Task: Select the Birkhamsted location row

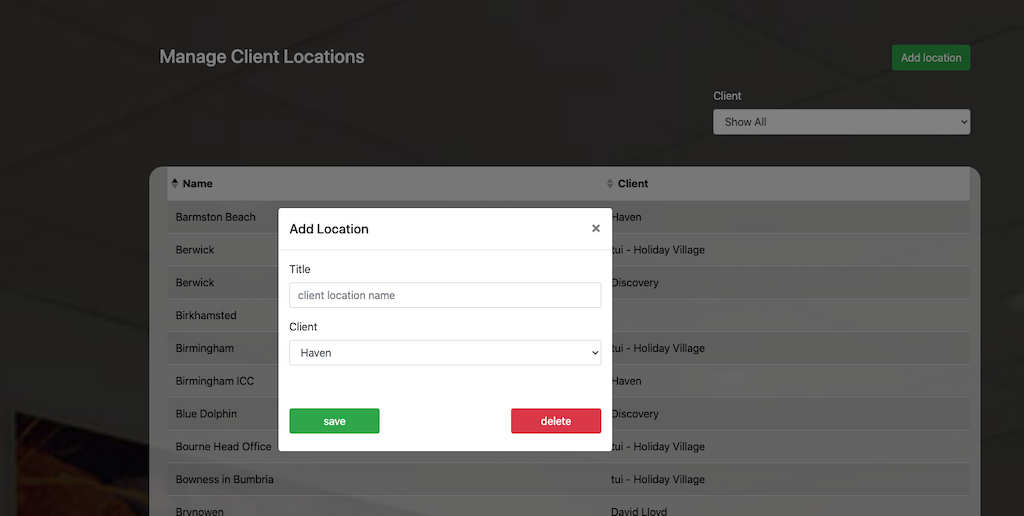Action: (206, 315)
